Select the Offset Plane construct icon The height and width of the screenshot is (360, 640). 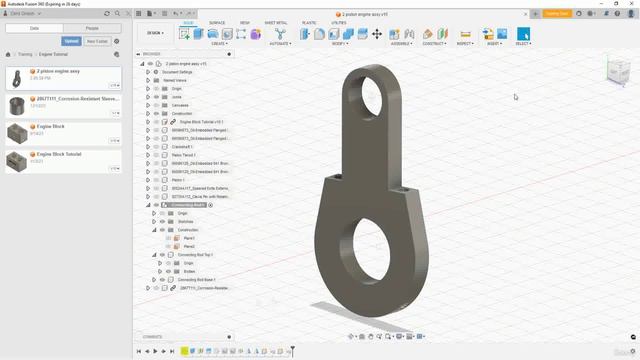click(427, 34)
